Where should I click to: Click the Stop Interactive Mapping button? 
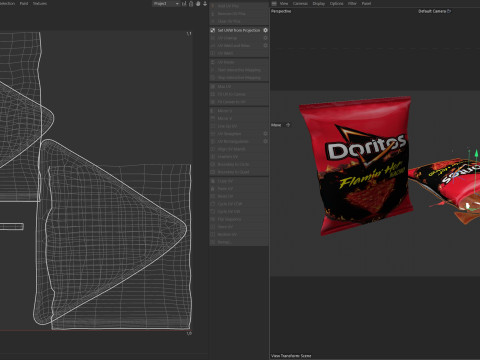point(239,78)
